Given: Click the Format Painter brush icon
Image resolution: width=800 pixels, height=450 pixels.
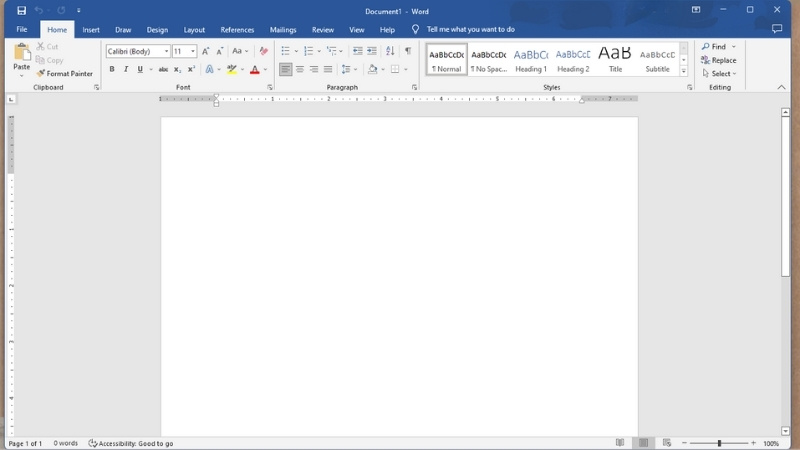Looking at the screenshot, I should [41, 73].
